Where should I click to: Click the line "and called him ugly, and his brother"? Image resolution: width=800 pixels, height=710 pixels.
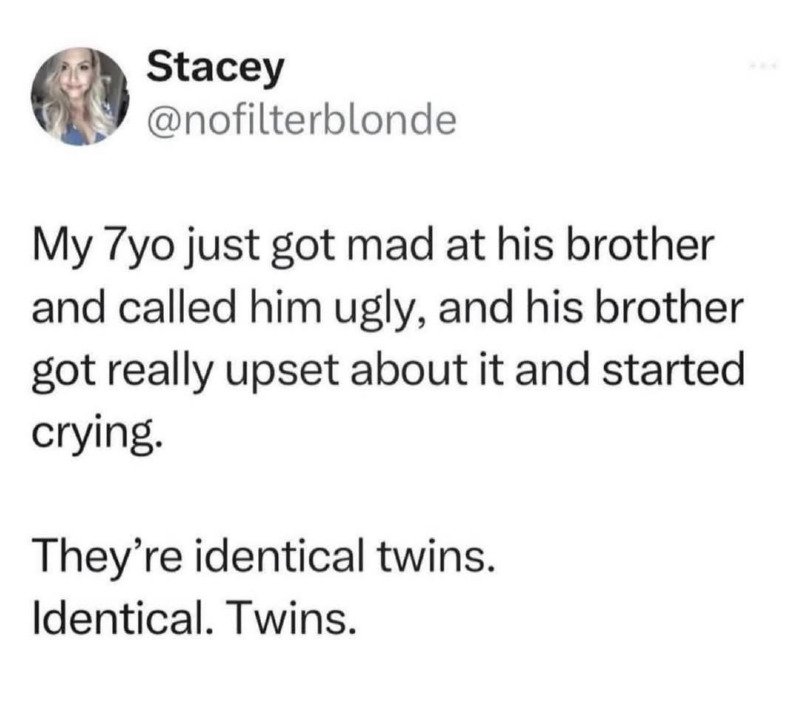click(387, 309)
